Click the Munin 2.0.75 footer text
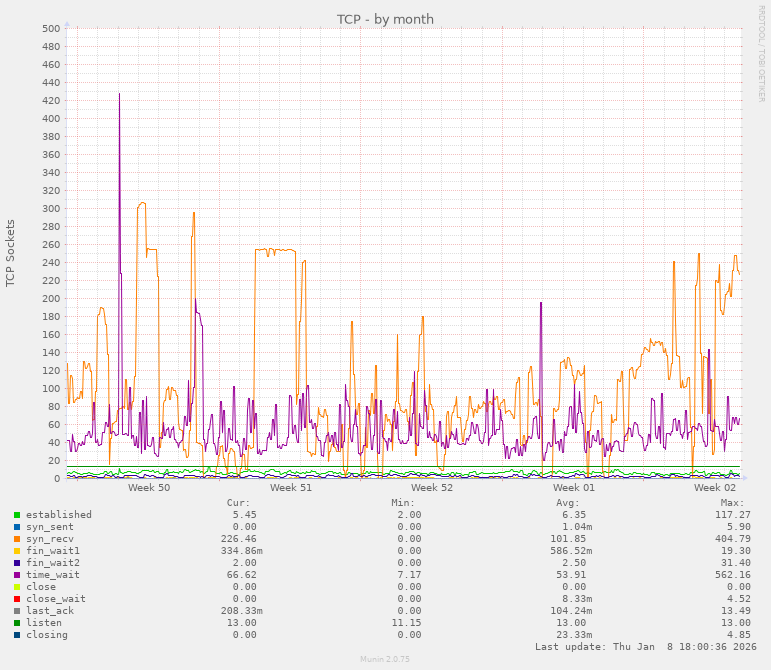The width and height of the screenshot is (771, 670). (x=385, y=660)
